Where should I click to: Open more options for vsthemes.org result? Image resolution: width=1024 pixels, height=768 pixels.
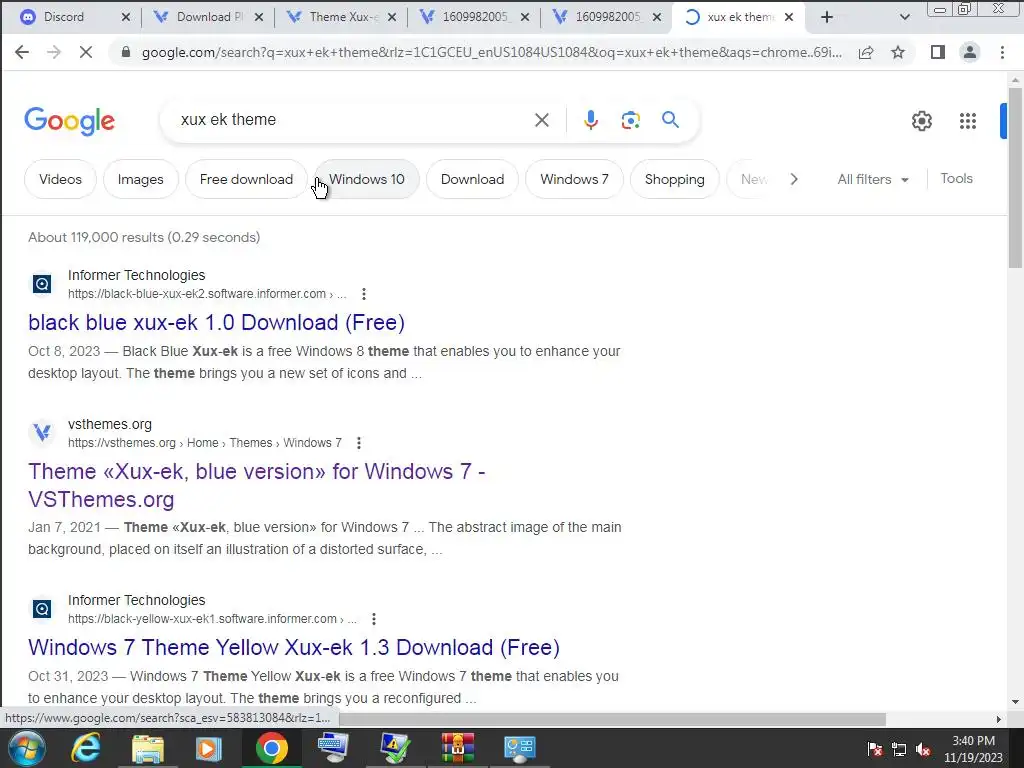(359, 443)
